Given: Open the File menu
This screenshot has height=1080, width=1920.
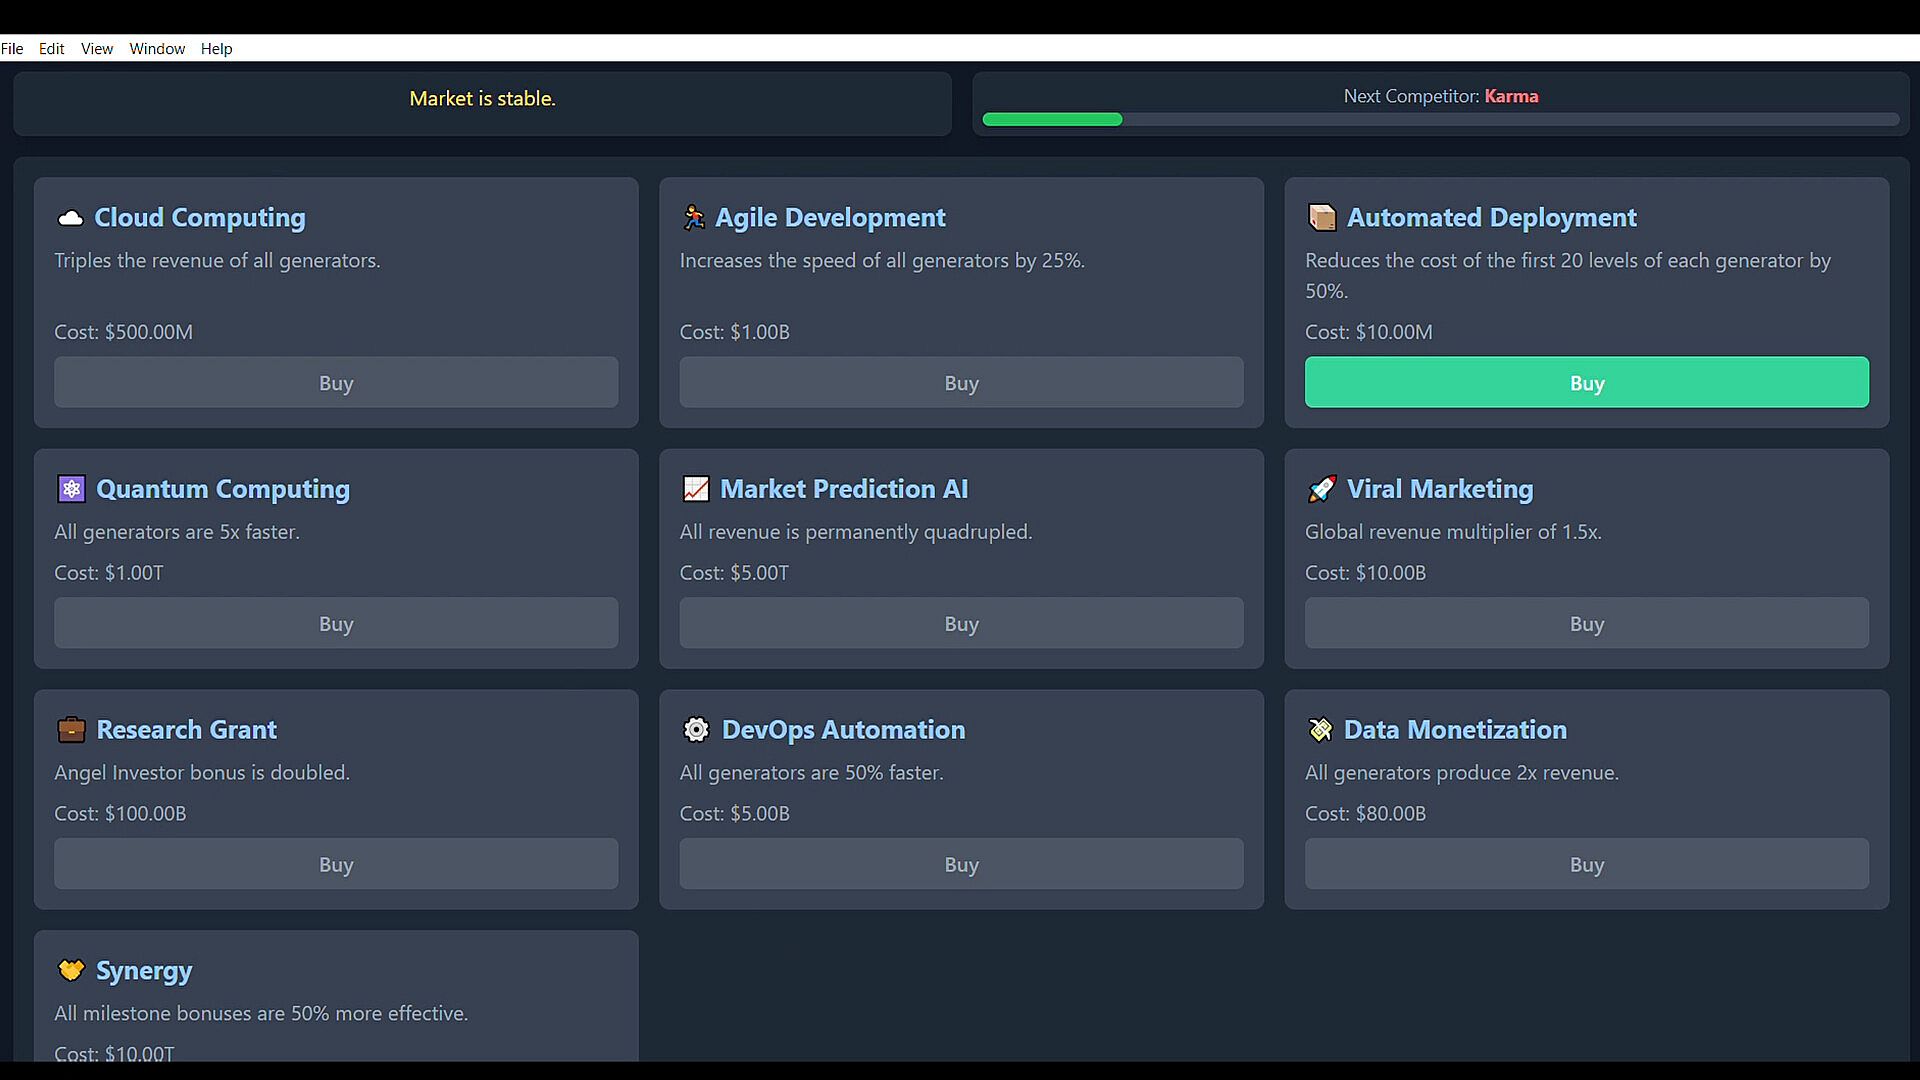Looking at the screenshot, I should (x=12, y=48).
